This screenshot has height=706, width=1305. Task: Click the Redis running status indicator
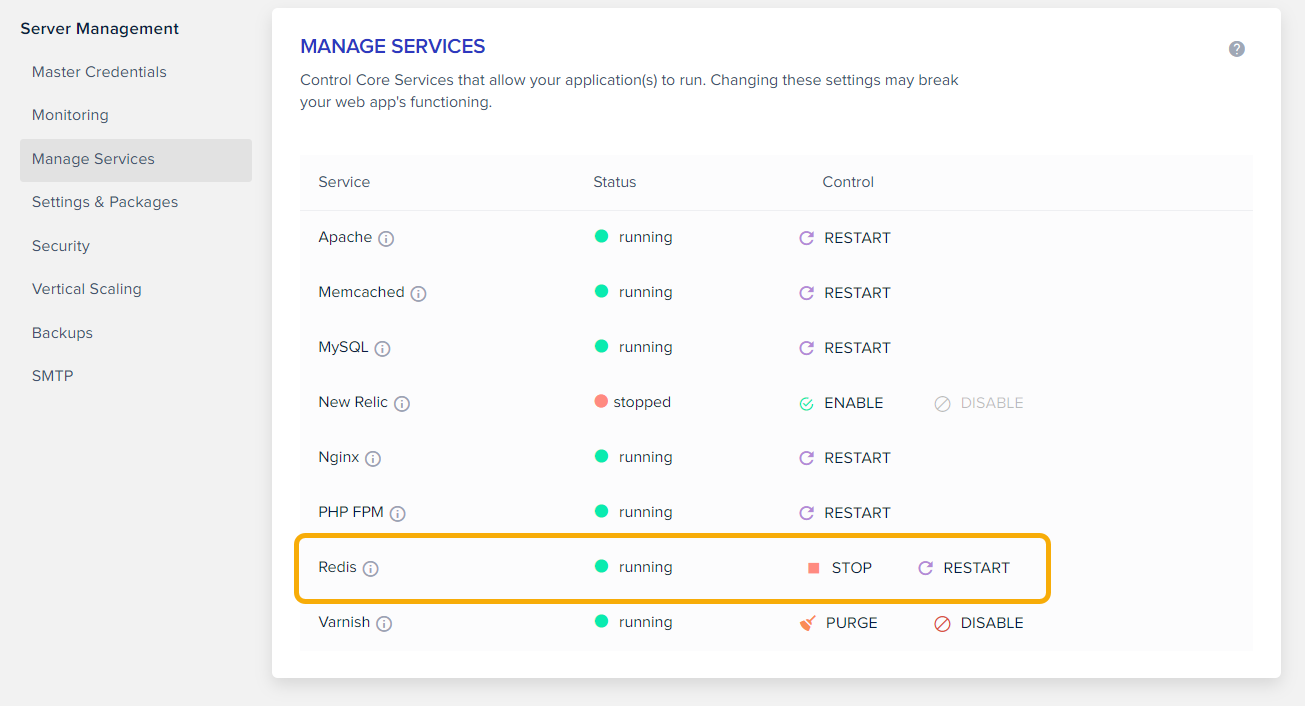point(600,567)
